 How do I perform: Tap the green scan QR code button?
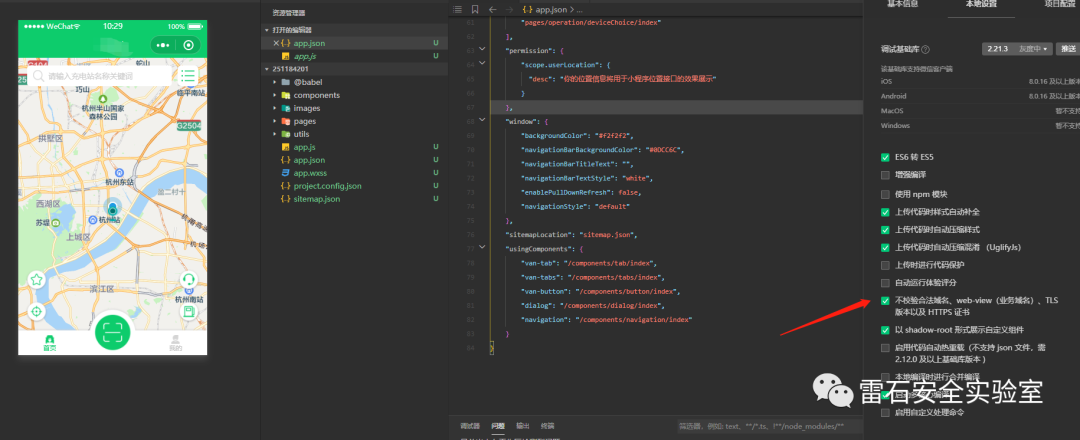click(x=112, y=332)
